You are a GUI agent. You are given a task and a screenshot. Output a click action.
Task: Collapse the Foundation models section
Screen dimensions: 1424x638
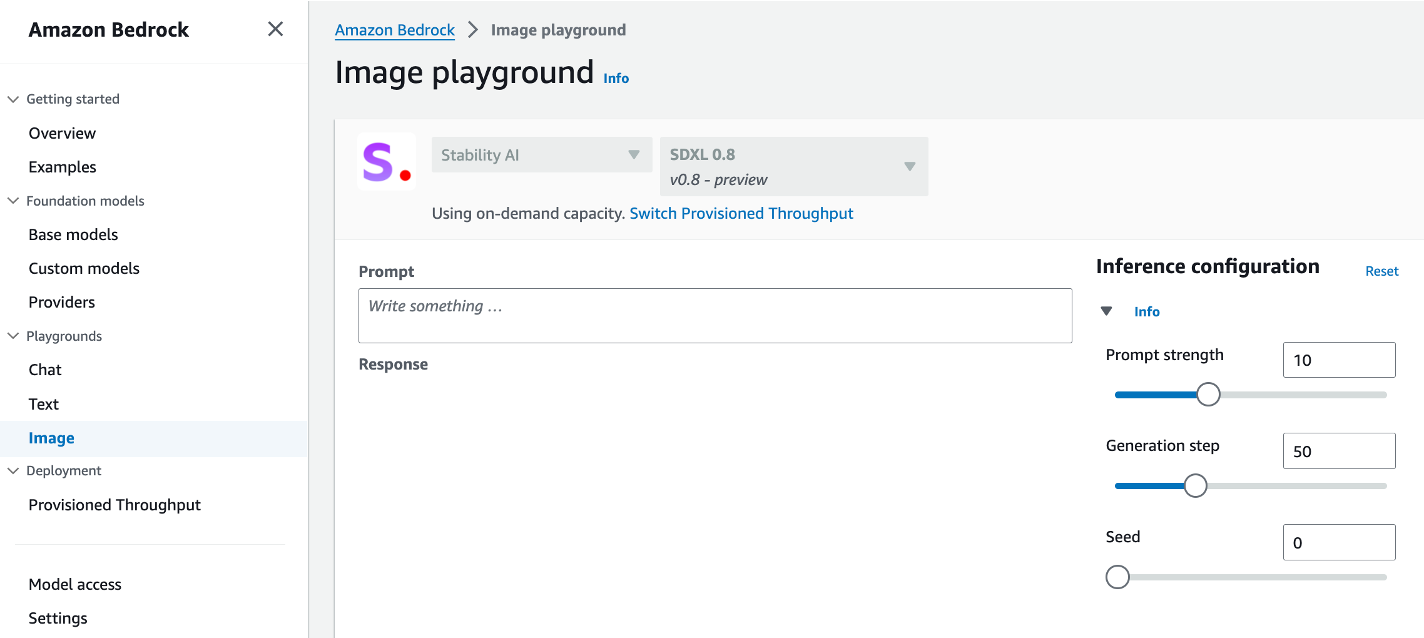pyautogui.click(x=14, y=201)
